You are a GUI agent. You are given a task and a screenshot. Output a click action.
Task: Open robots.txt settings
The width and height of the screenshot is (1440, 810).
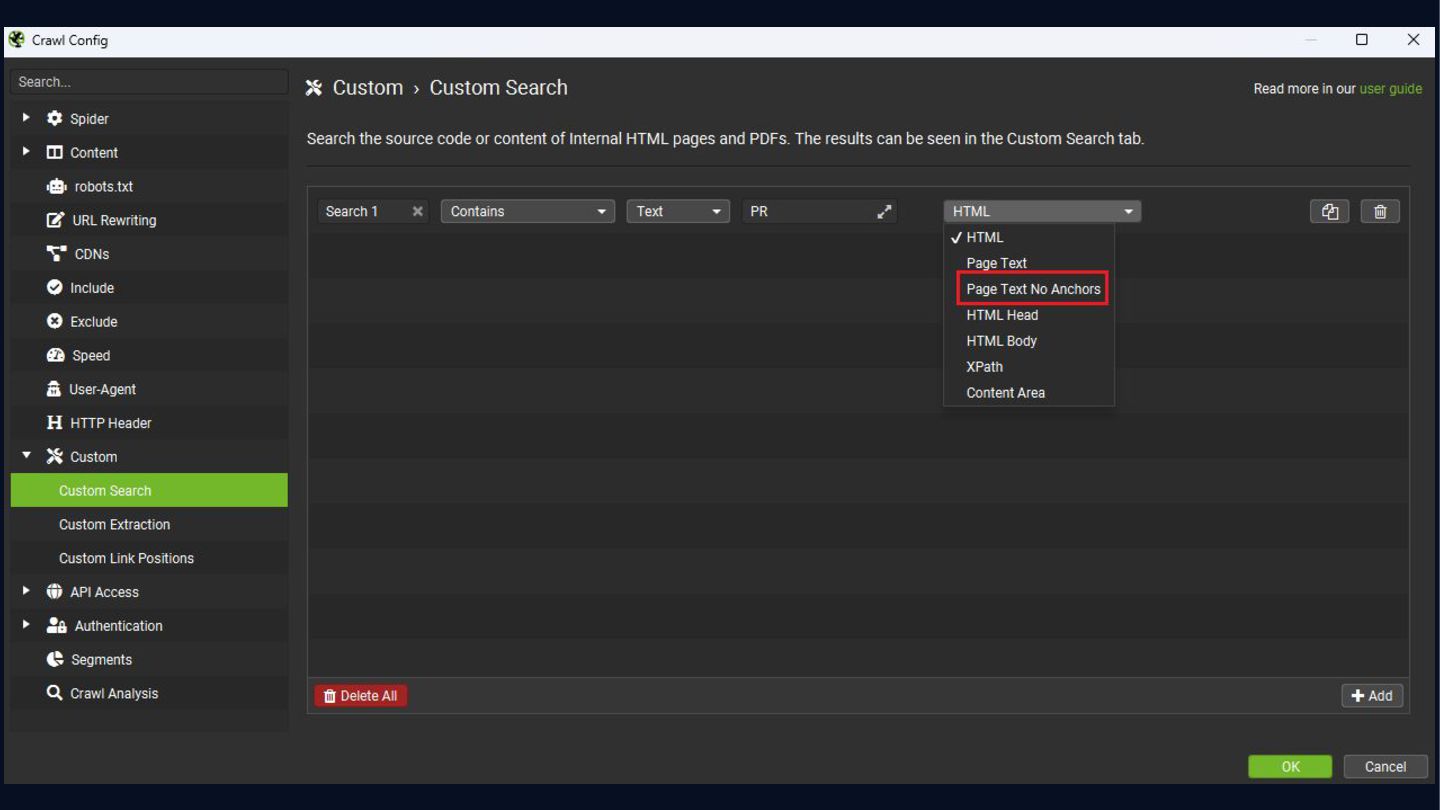(x=149, y=186)
